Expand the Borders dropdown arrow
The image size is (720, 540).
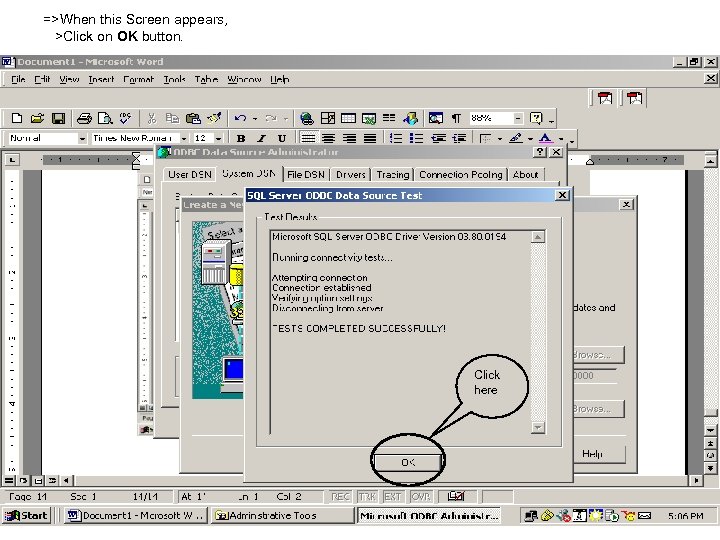point(500,139)
